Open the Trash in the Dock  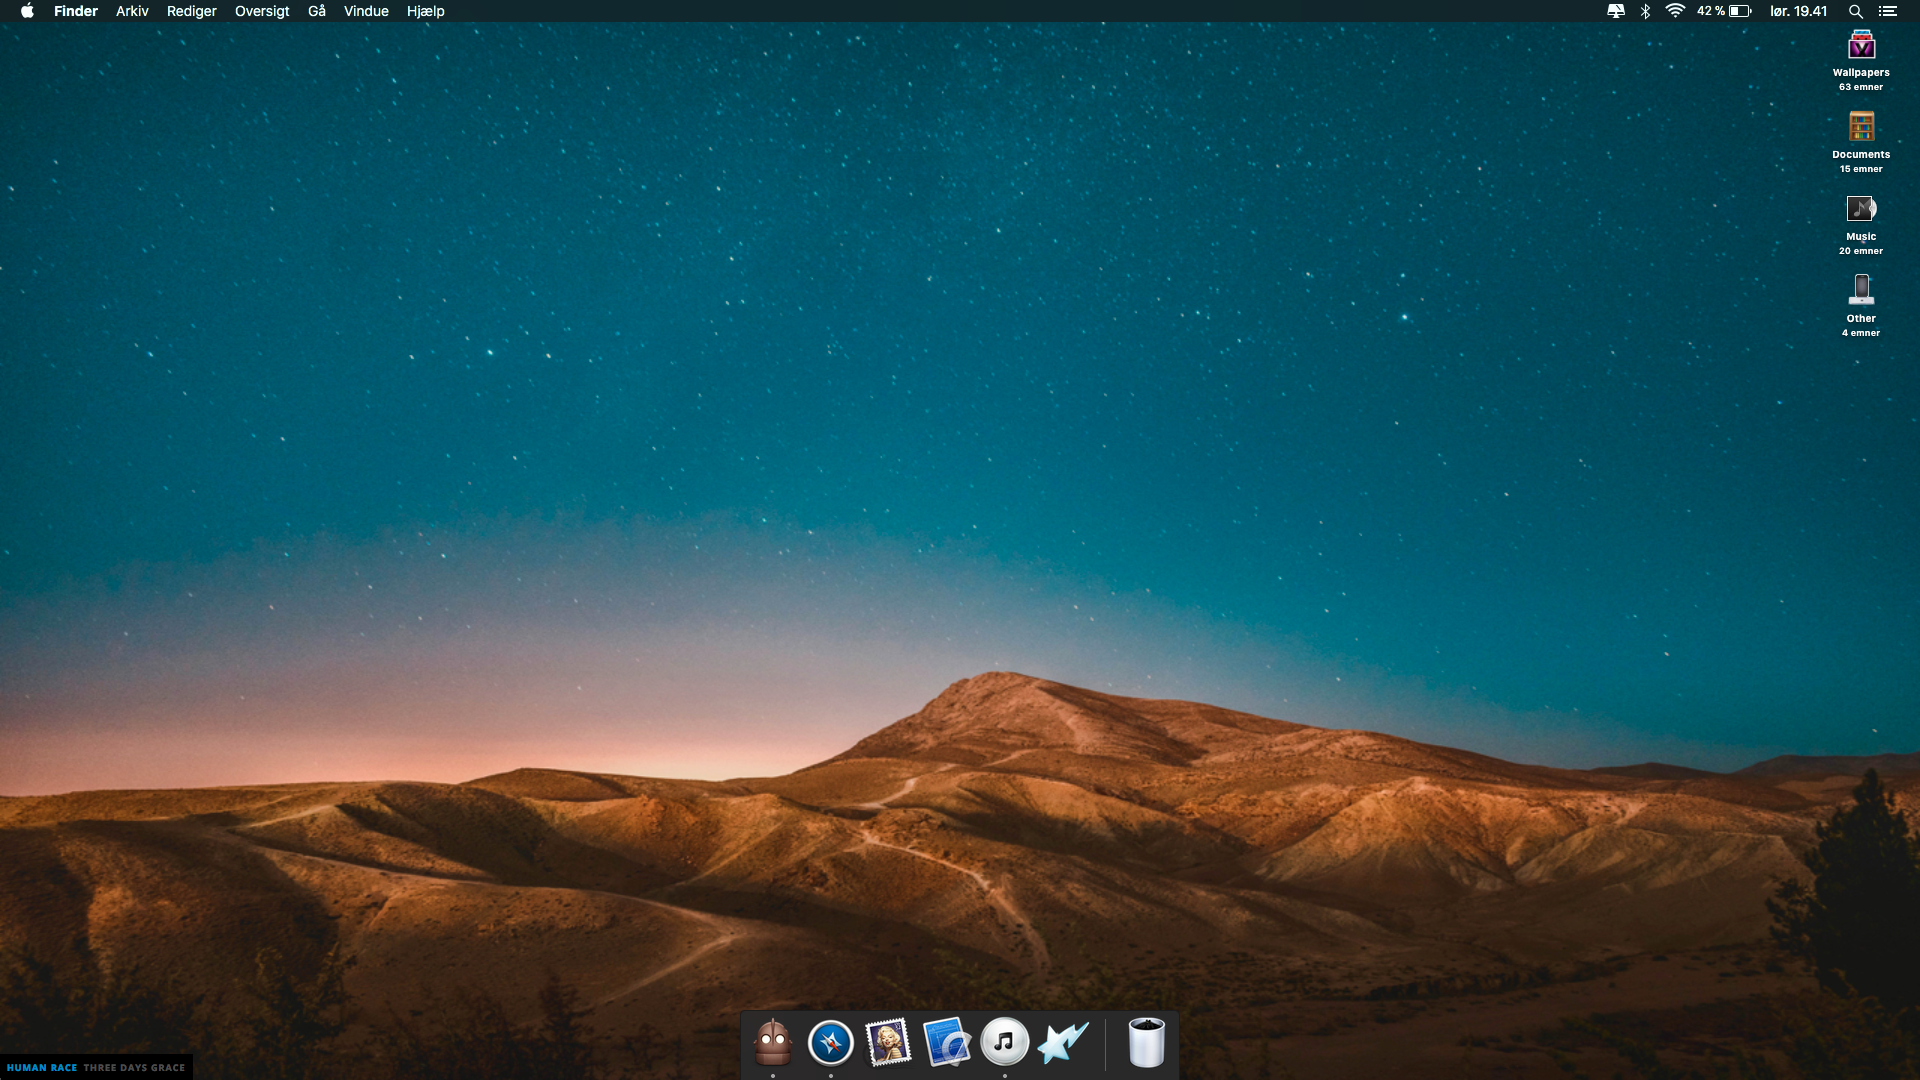click(x=1146, y=1043)
